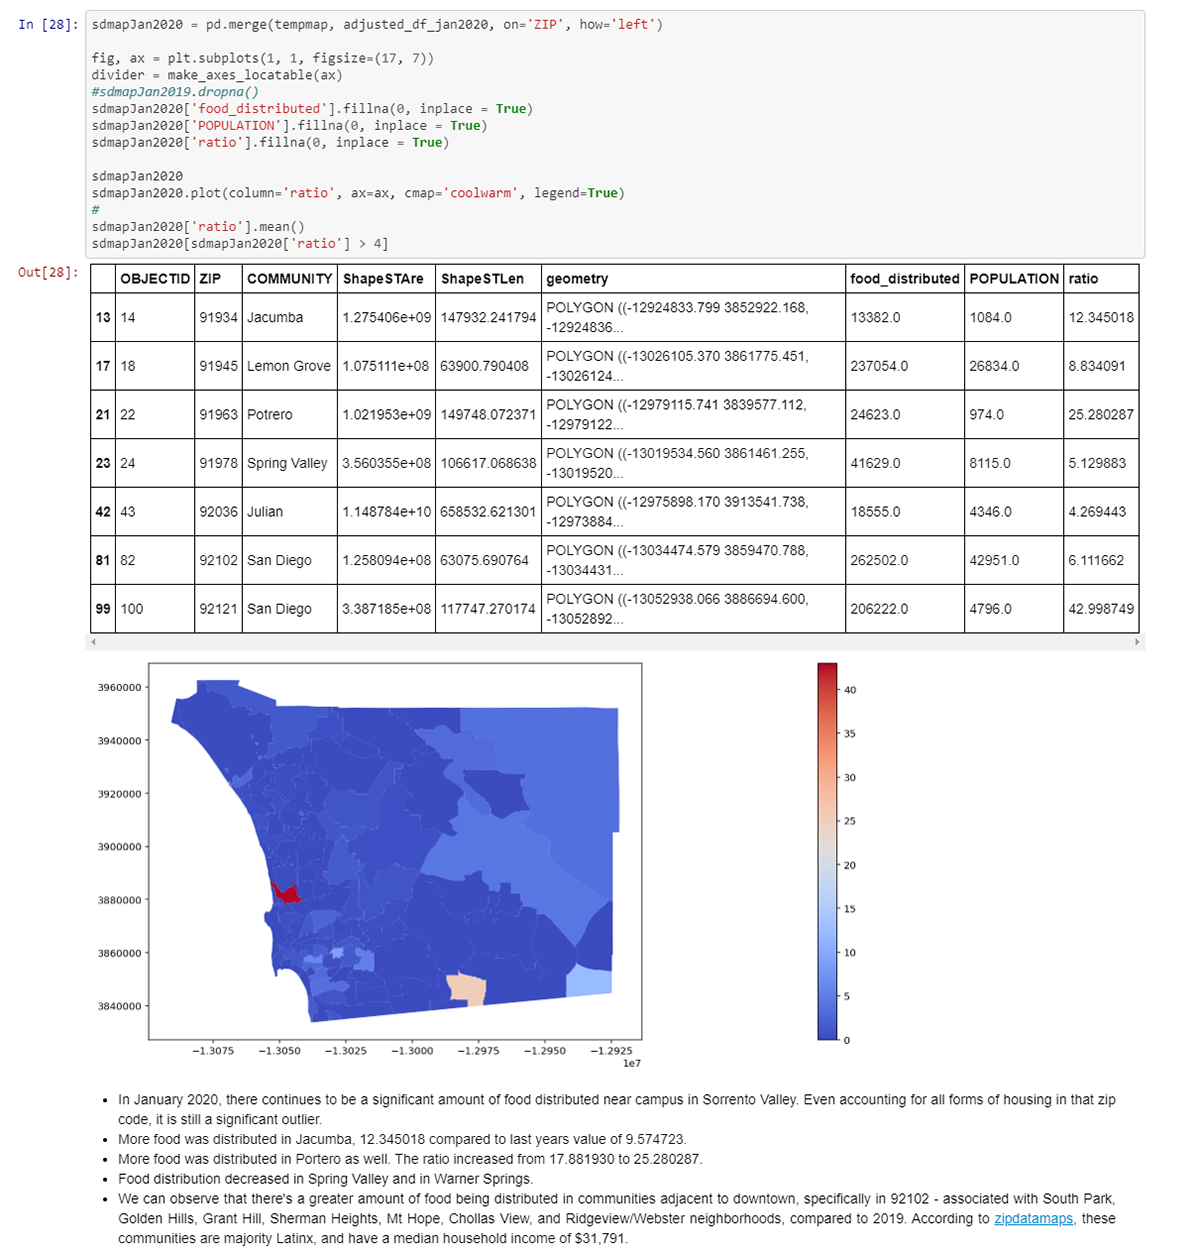This screenshot has width=1200, height=1253.
Task: Click the COMMUNITY column header
Action: [289, 279]
